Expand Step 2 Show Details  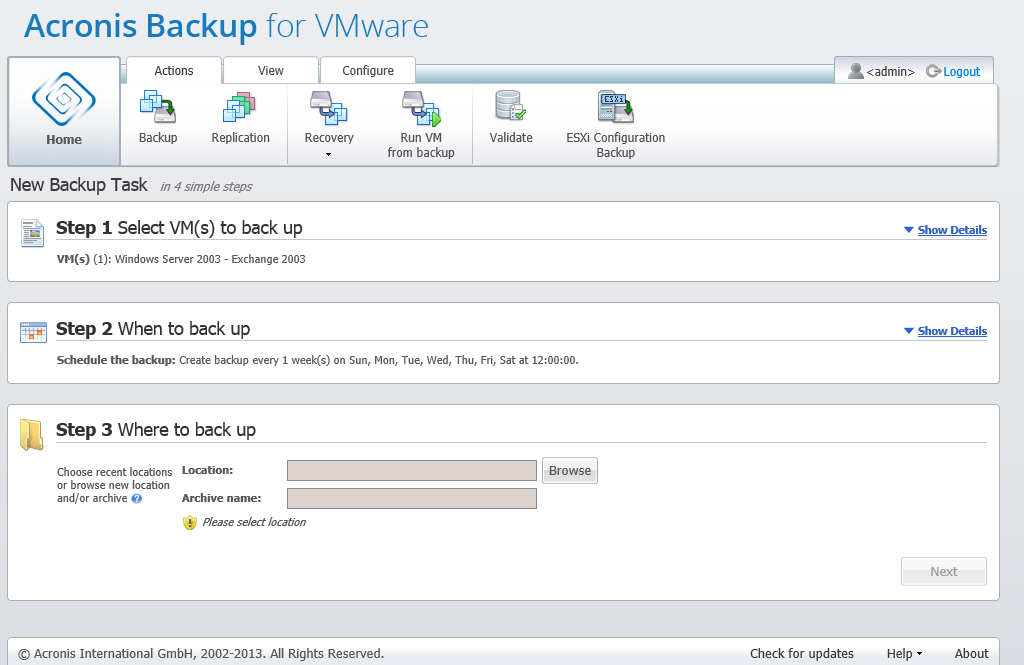pyautogui.click(x=951, y=331)
